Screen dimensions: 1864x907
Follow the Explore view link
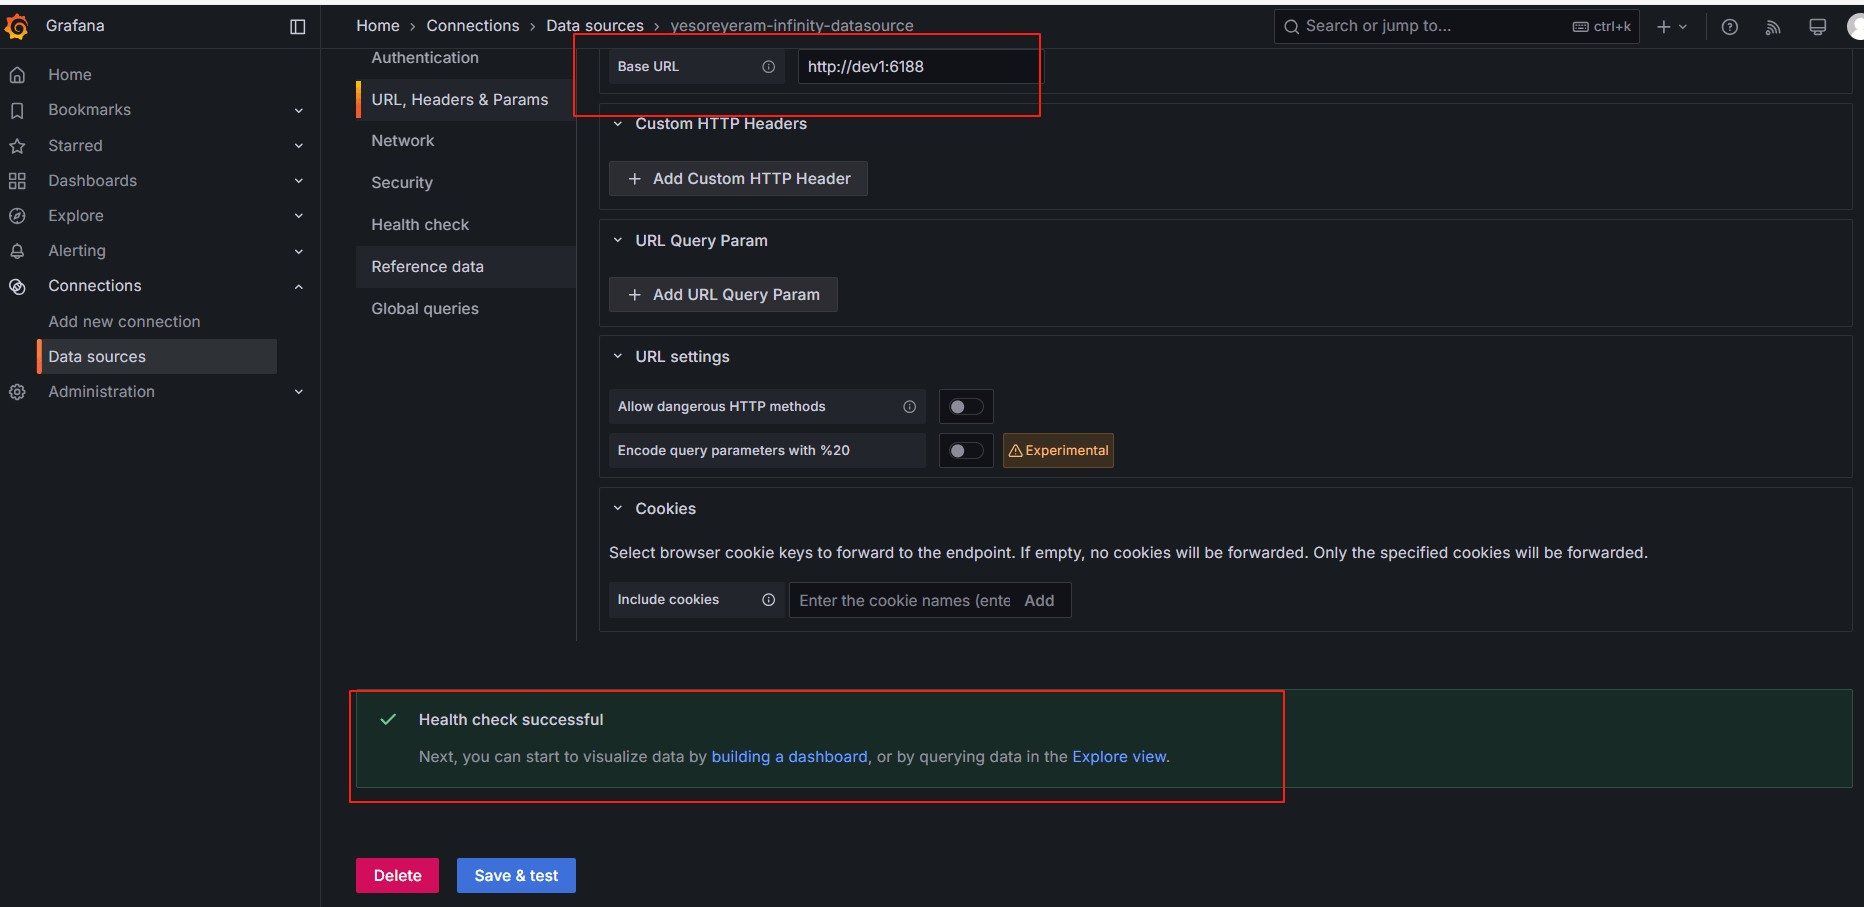click(x=1119, y=757)
